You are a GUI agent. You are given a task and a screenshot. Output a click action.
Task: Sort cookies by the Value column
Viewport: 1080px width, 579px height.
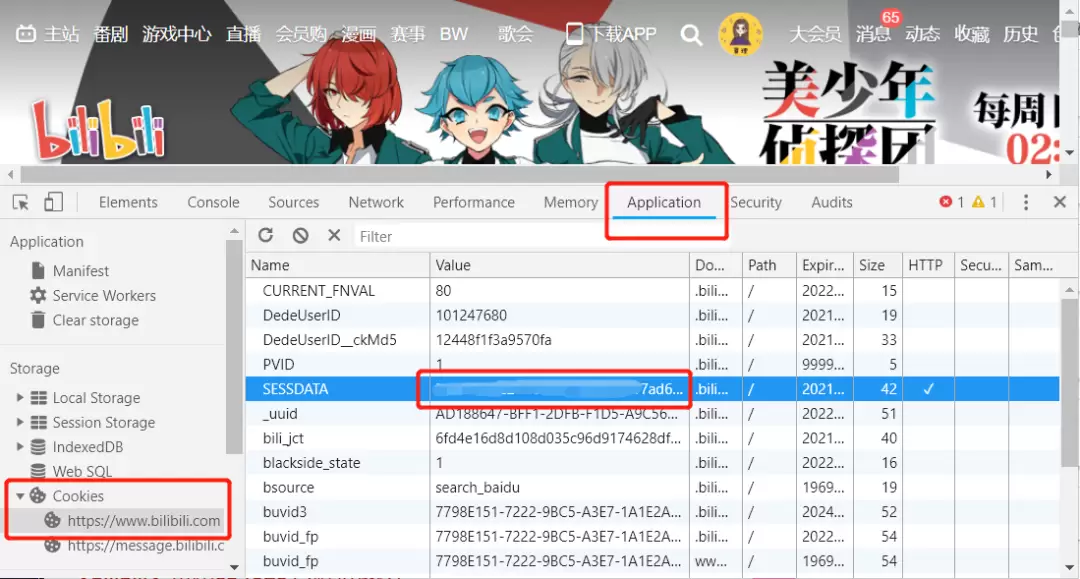click(x=559, y=265)
